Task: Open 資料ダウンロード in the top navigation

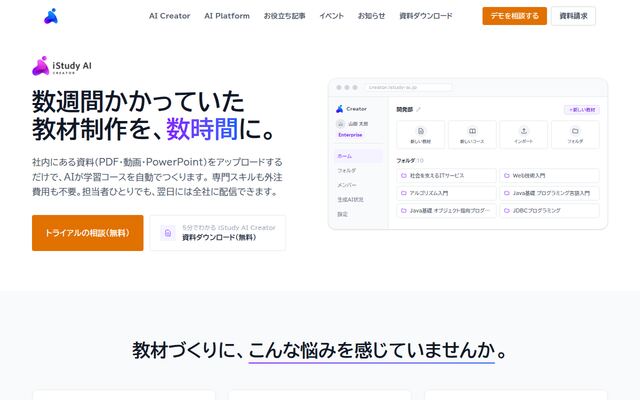Action: pos(426,16)
